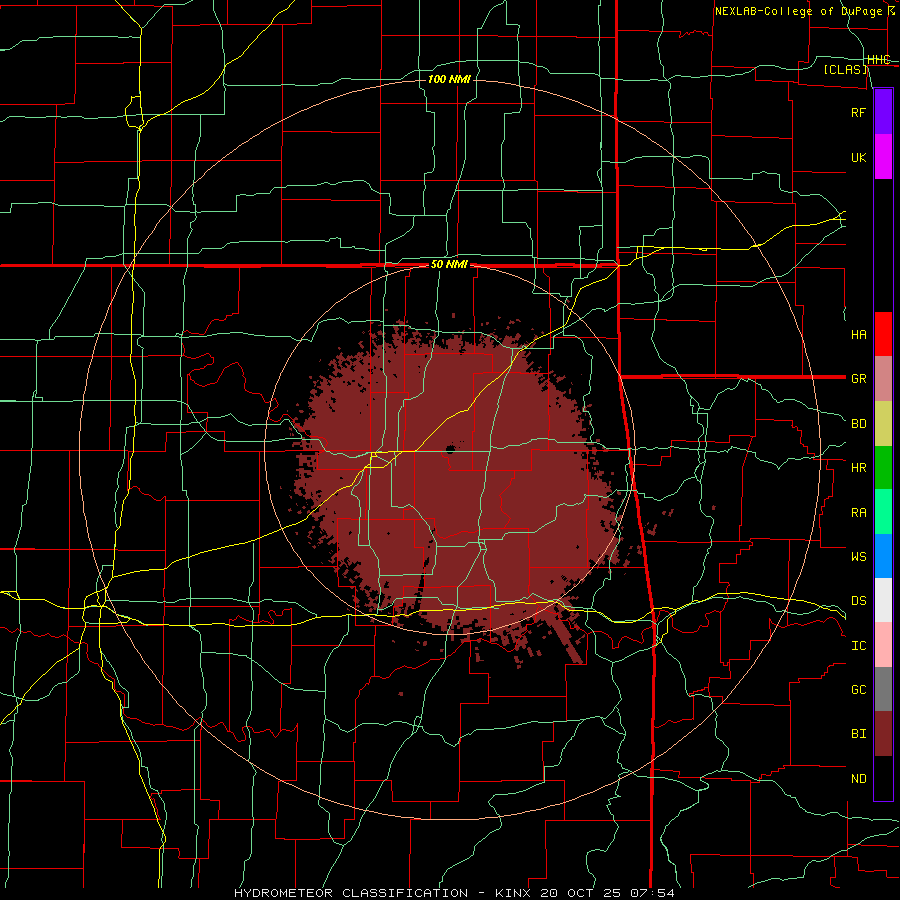Click the '[CLAS]' units label
This screenshot has height=900, width=900.
click(x=845, y=69)
